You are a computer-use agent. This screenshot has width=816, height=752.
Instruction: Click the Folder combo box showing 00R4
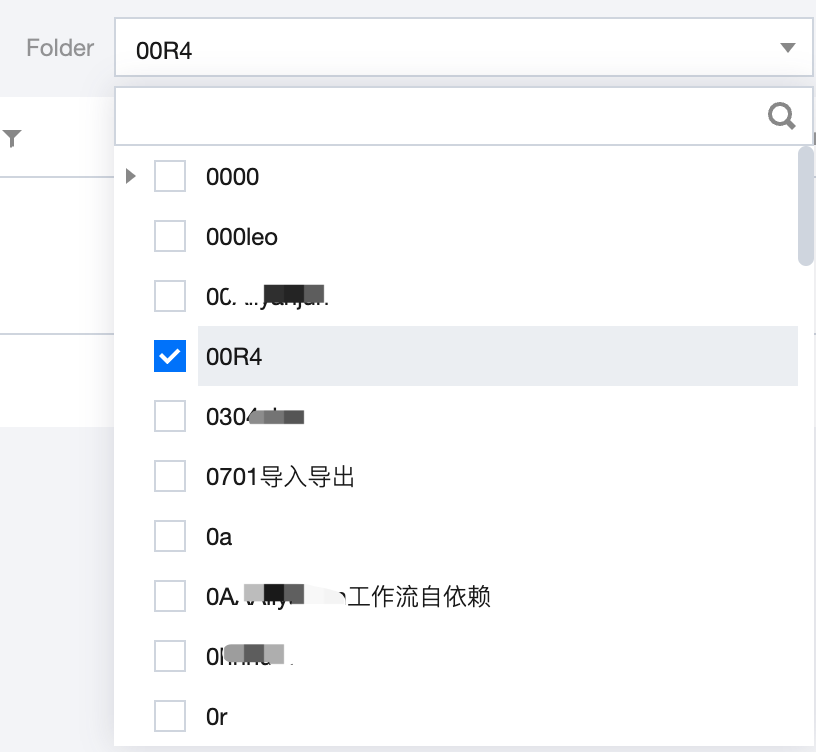click(x=450, y=48)
